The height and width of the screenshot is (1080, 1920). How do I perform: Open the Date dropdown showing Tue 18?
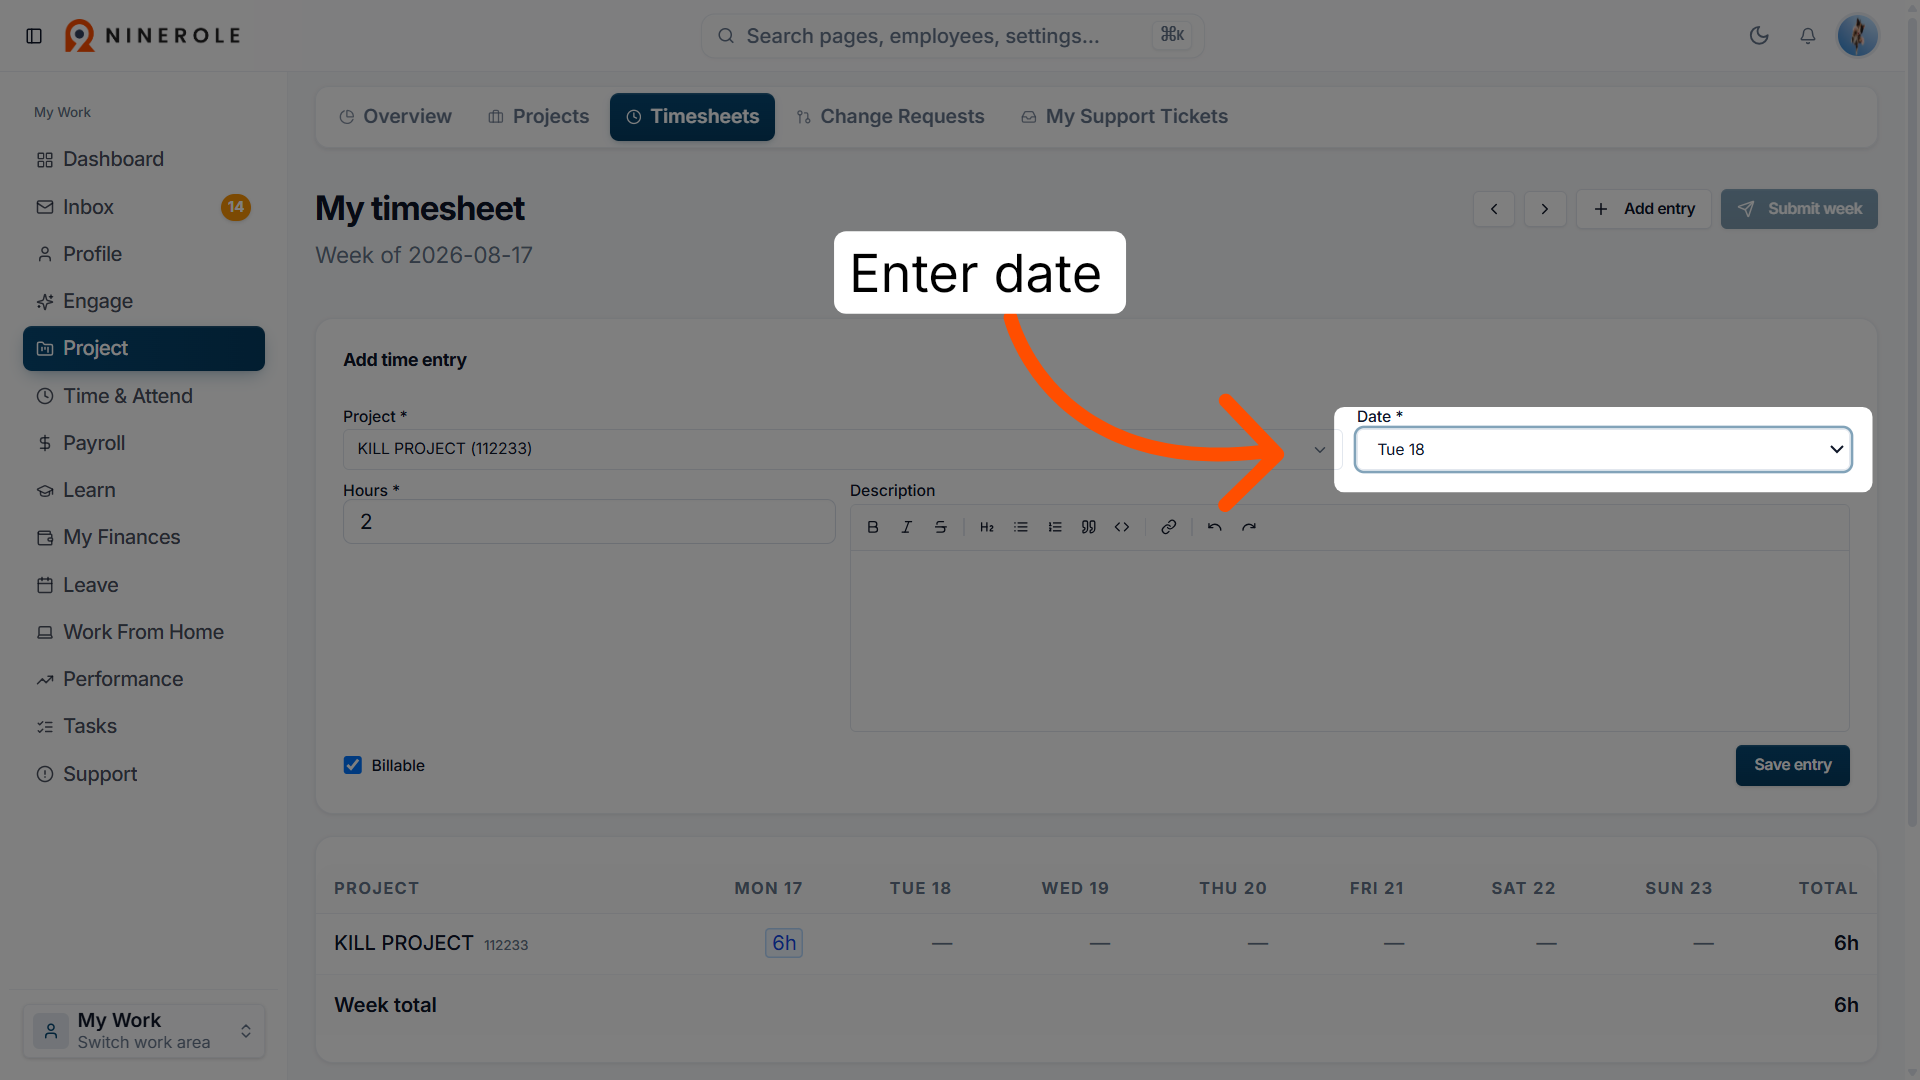[x=1603, y=449]
